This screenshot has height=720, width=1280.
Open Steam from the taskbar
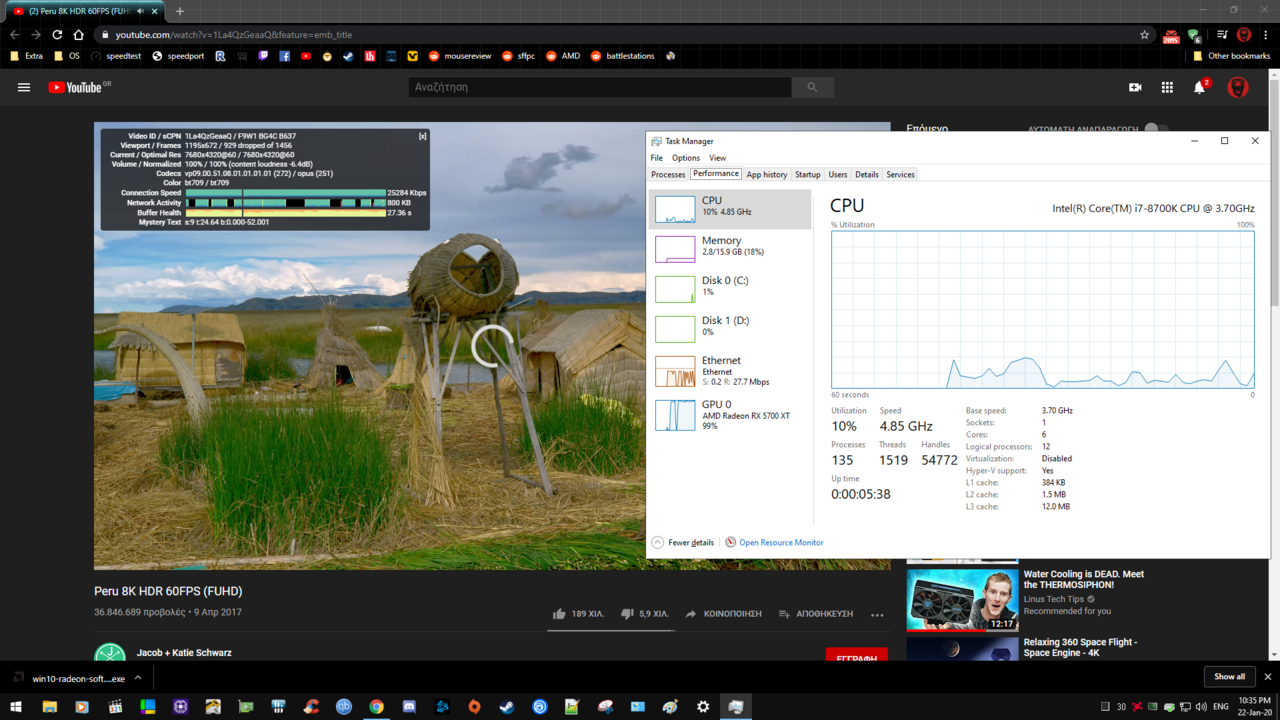click(507, 706)
